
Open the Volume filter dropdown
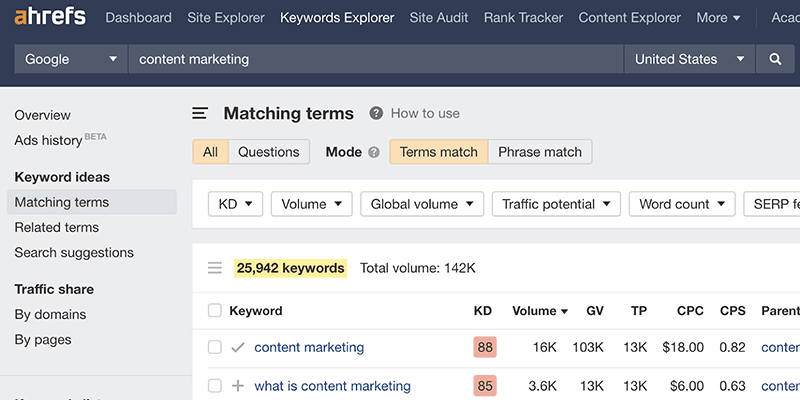[311, 204]
